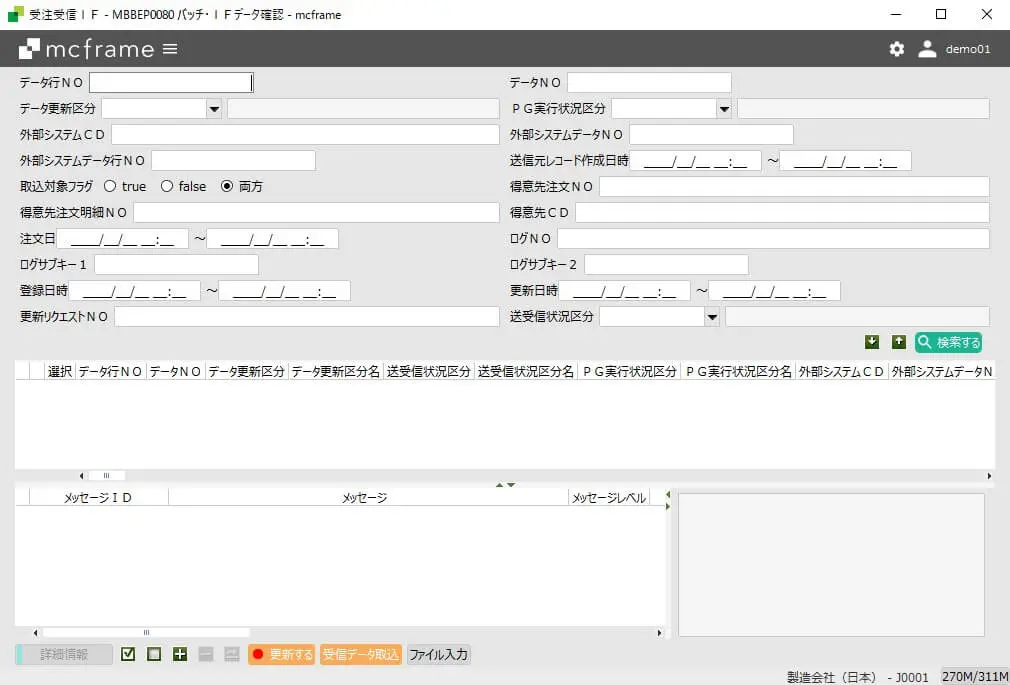1010x685 pixels.
Task: Click the 外部システムデータNO field
Action: click(712, 135)
